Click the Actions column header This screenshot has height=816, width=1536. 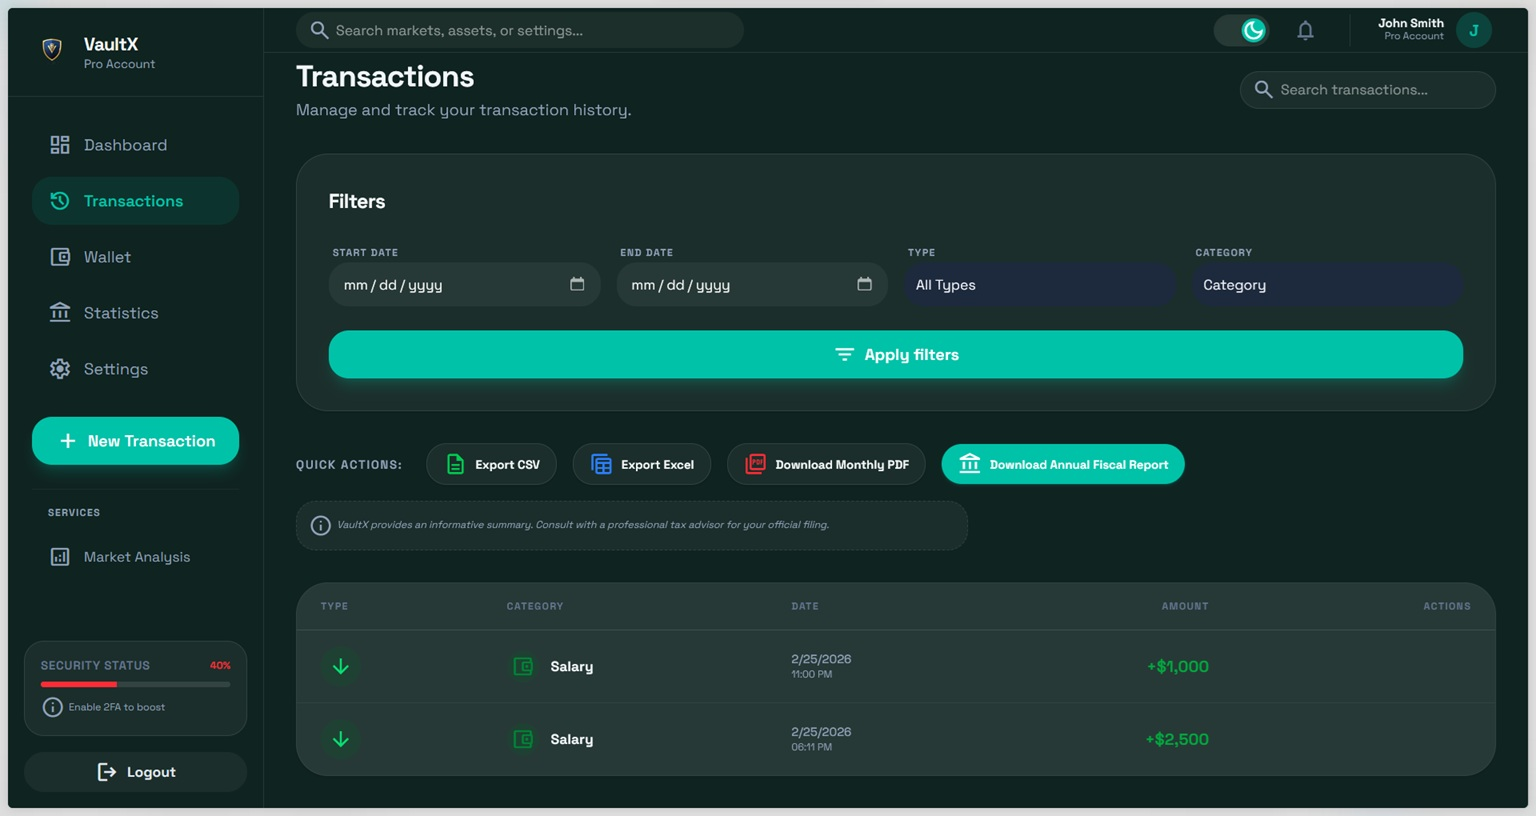pos(1447,606)
